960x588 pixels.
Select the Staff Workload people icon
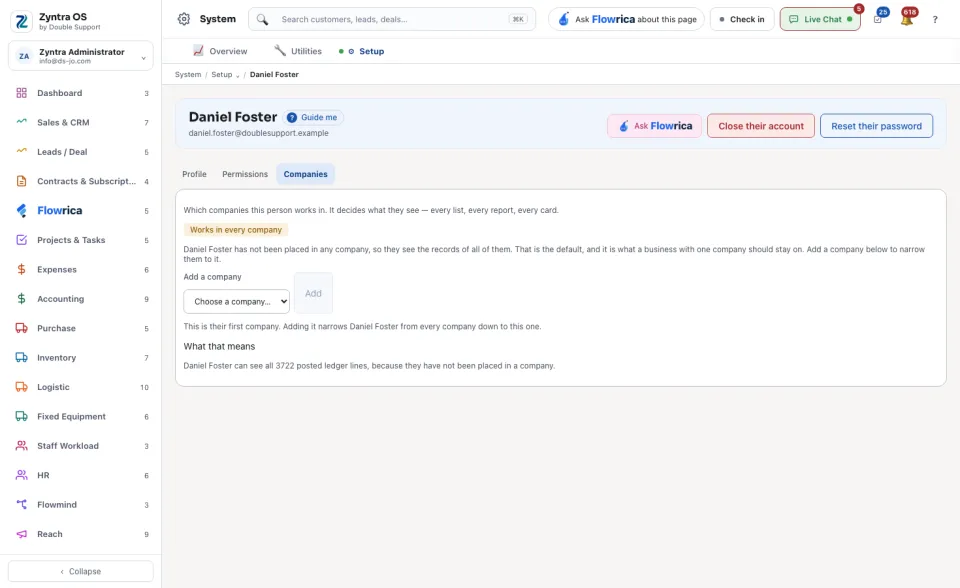(21, 446)
